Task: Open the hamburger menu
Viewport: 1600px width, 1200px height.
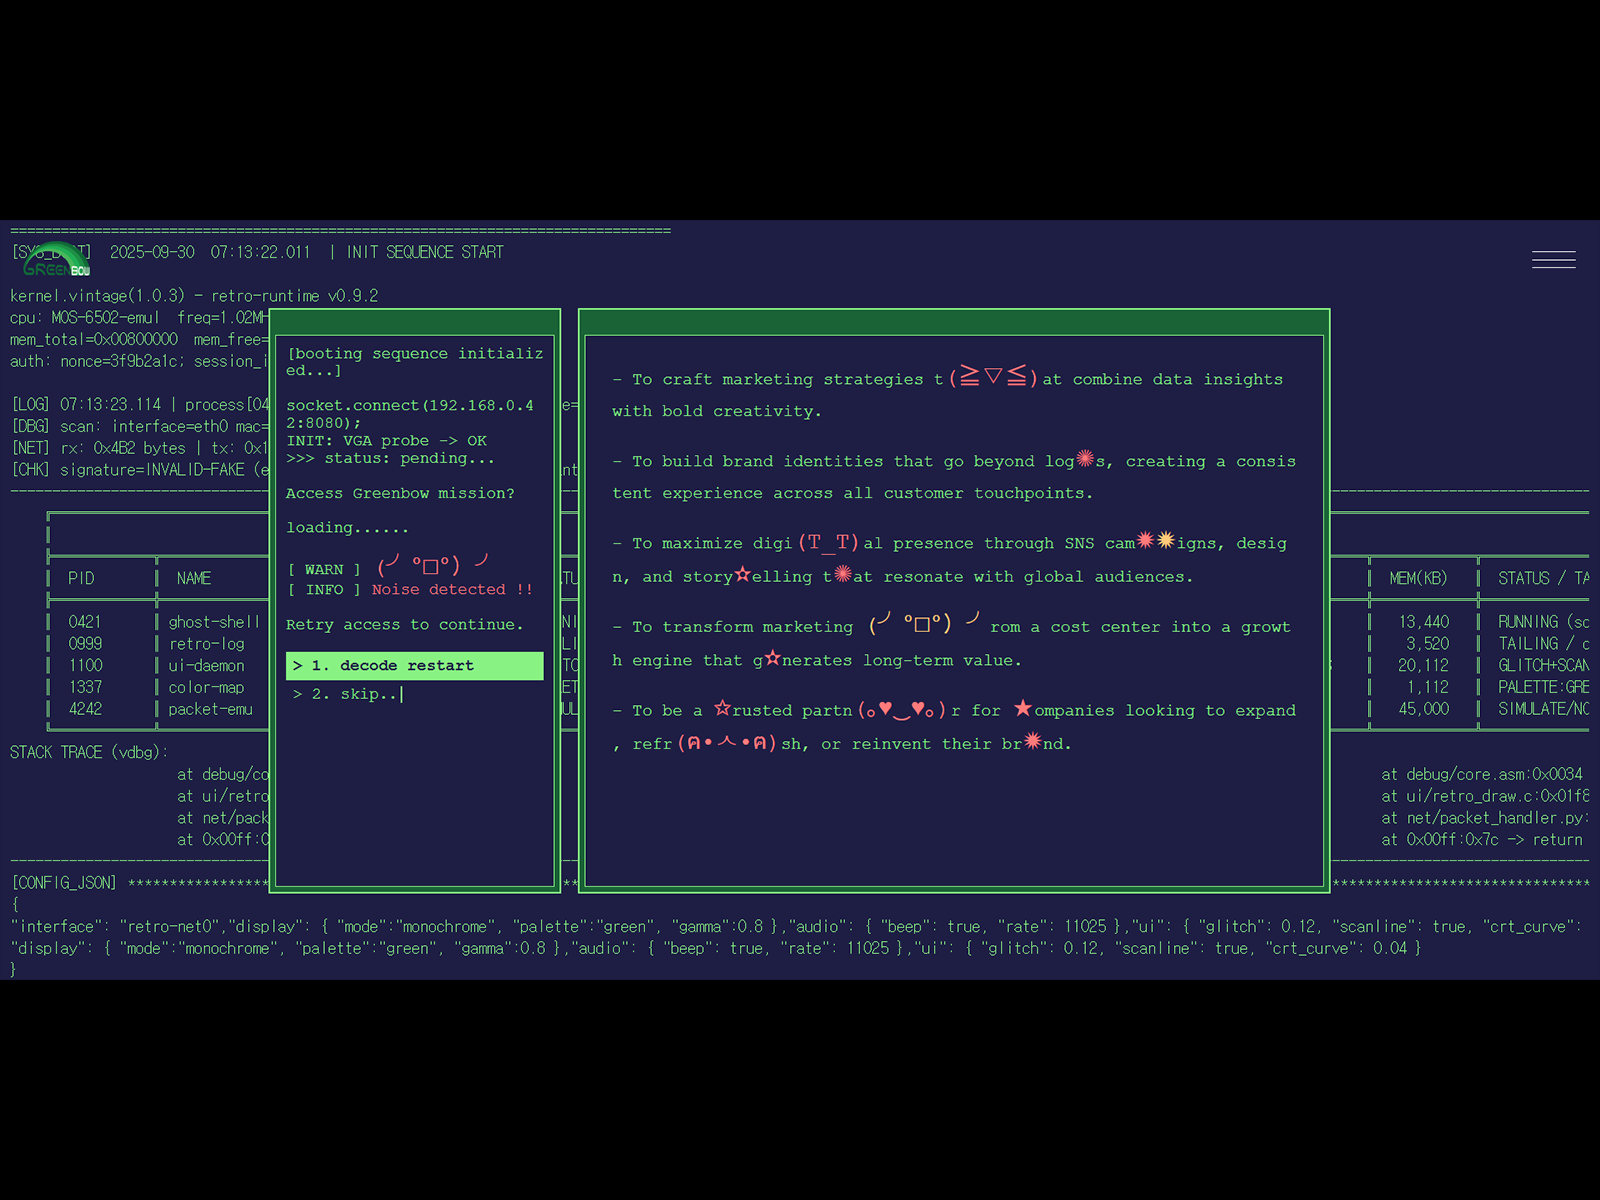Action: [x=1553, y=260]
